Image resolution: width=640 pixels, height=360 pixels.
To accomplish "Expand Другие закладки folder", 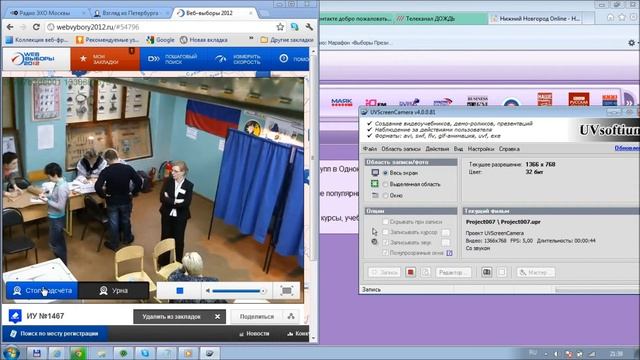I will pyautogui.click(x=287, y=40).
